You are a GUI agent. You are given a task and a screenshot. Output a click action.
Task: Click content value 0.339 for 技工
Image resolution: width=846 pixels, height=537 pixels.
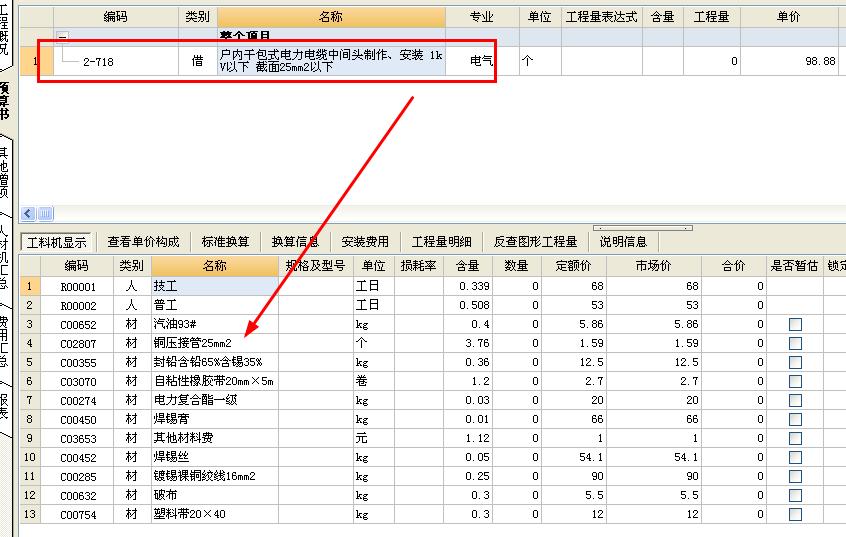point(468,286)
